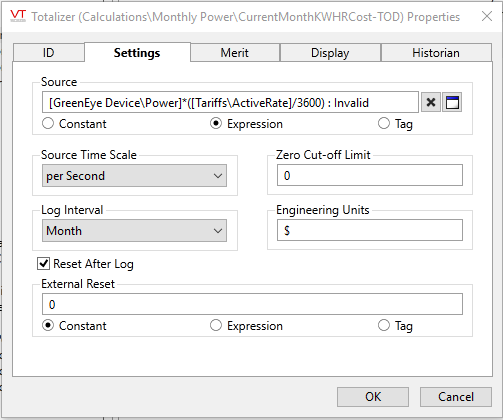Viewport: 503px width, 420px height.
Task: Choose External Reset Expression option
Action: click(x=216, y=325)
